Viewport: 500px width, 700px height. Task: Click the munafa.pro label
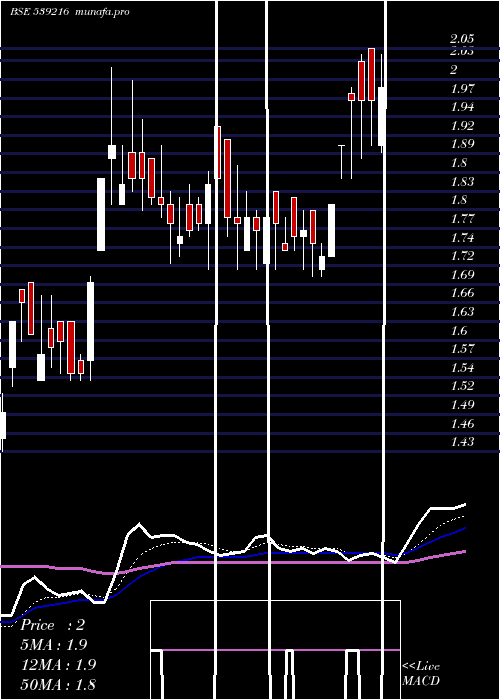pyautogui.click(x=103, y=12)
